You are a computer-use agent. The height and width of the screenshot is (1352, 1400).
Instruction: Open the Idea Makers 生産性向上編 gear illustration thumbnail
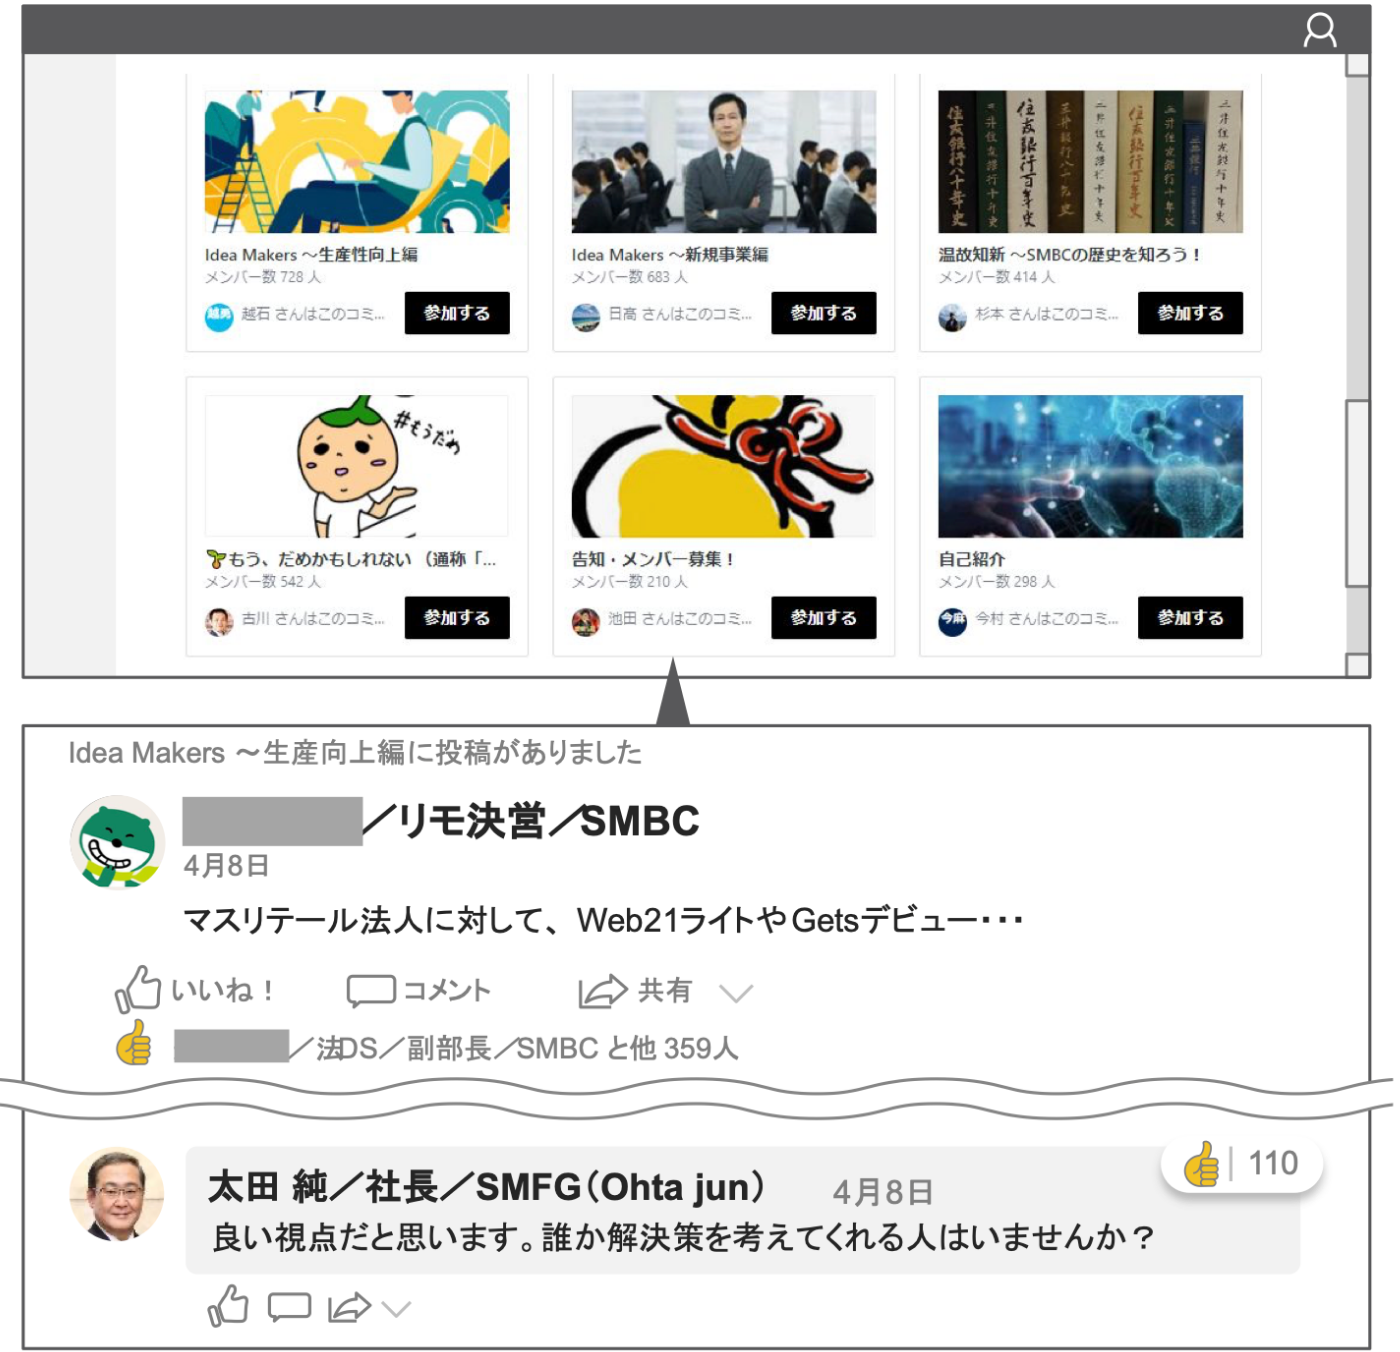pyautogui.click(x=357, y=162)
